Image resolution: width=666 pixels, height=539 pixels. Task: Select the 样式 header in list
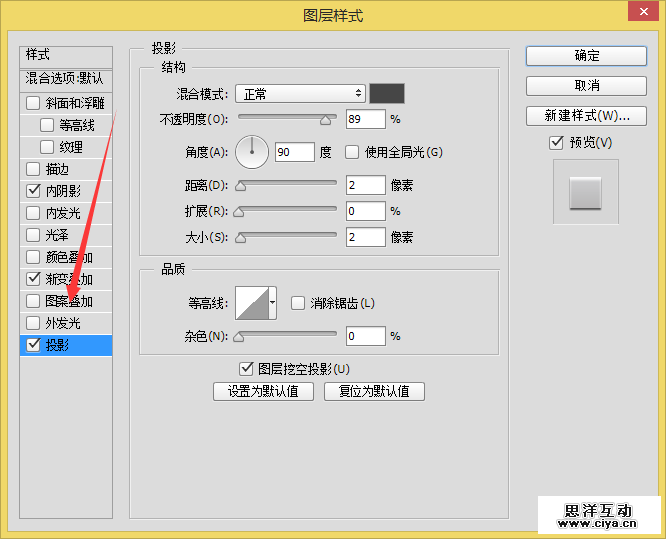coord(66,56)
